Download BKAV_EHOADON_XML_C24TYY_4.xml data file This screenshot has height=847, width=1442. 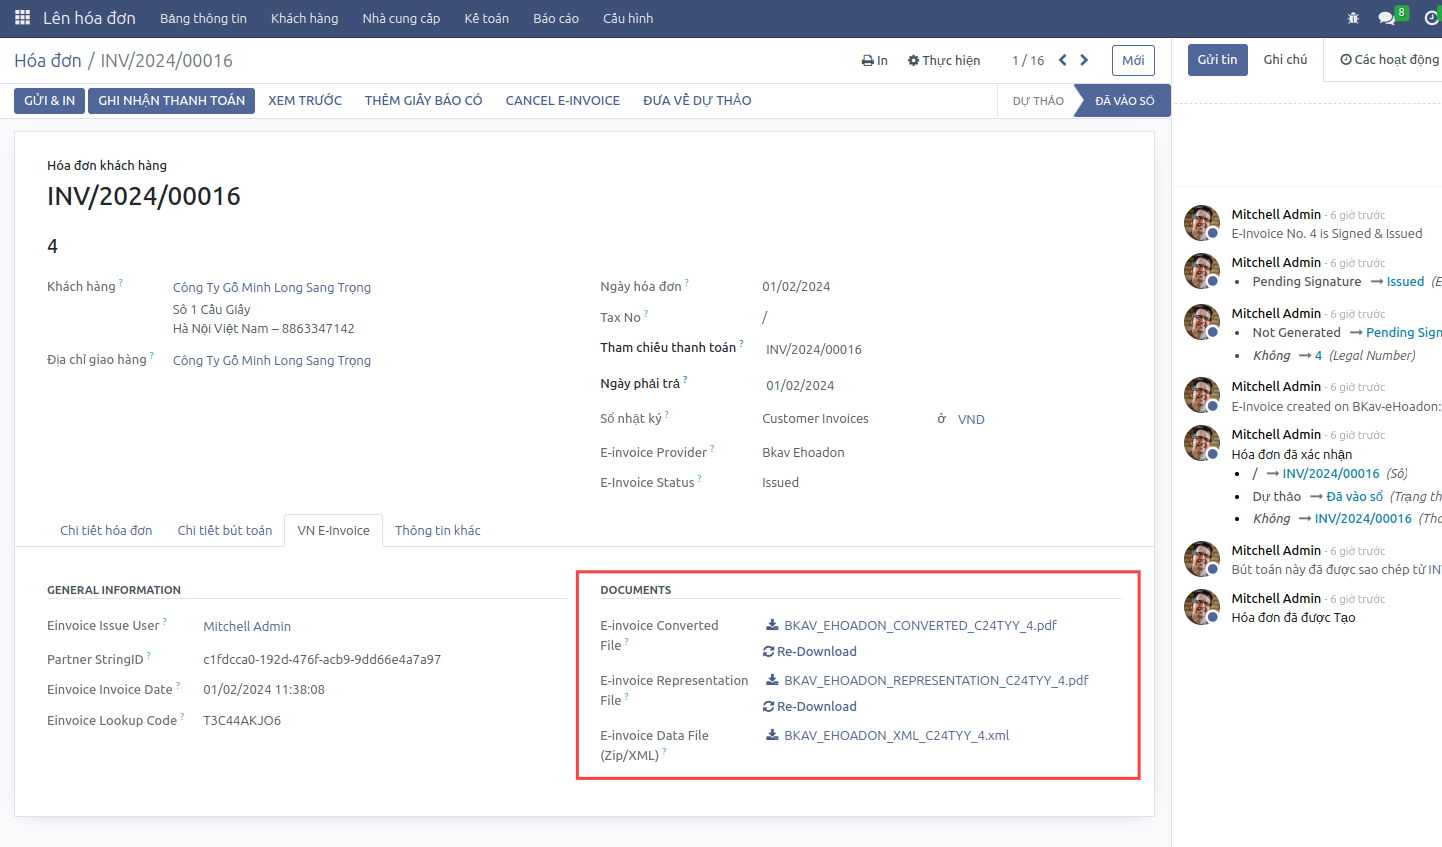[895, 735]
